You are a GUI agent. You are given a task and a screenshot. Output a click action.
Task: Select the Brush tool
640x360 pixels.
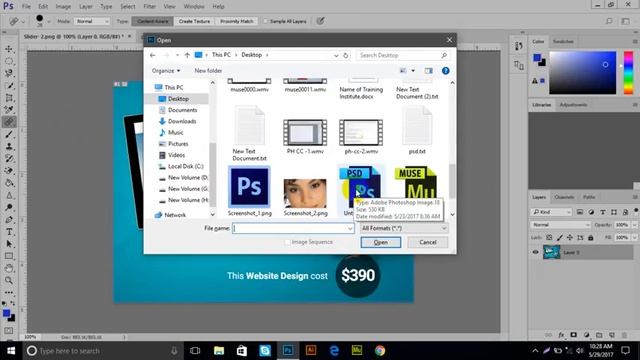tap(9, 134)
